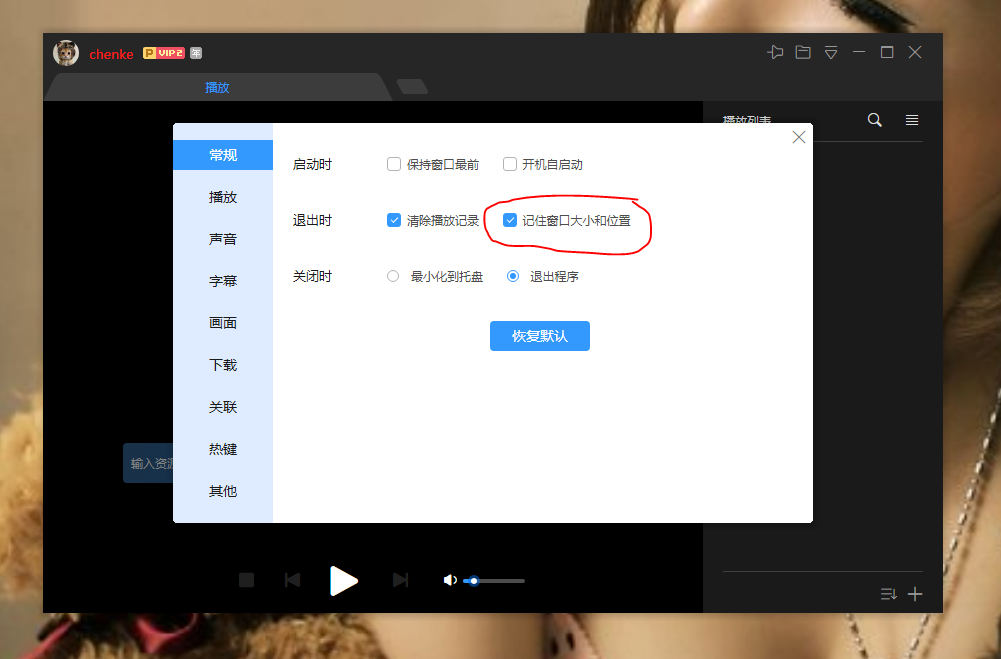Open the main menu triangle dropdown

[x=831, y=53]
